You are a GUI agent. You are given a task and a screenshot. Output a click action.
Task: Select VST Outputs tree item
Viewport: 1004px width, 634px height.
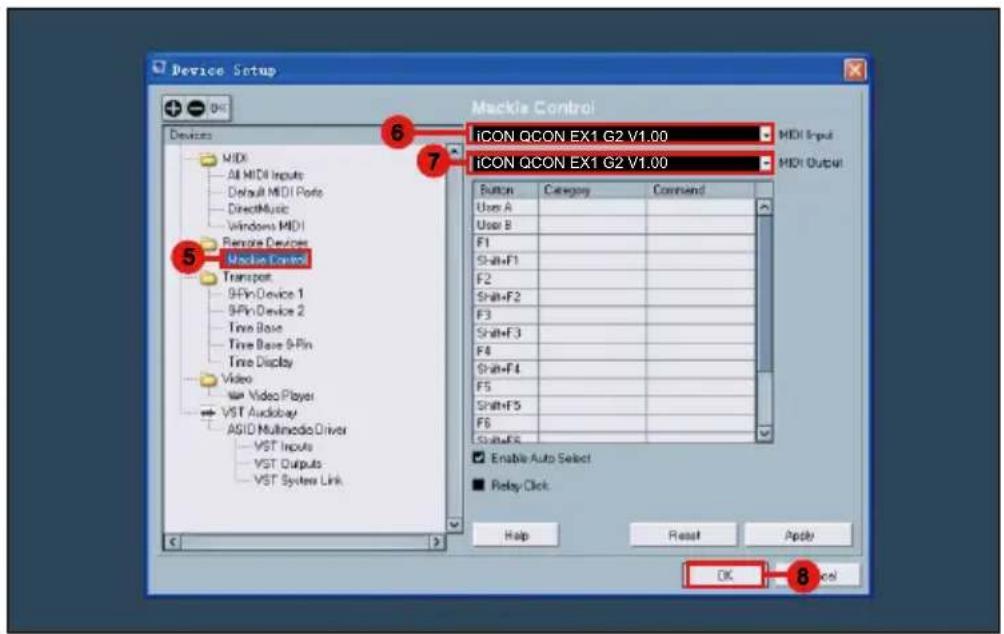(x=288, y=464)
